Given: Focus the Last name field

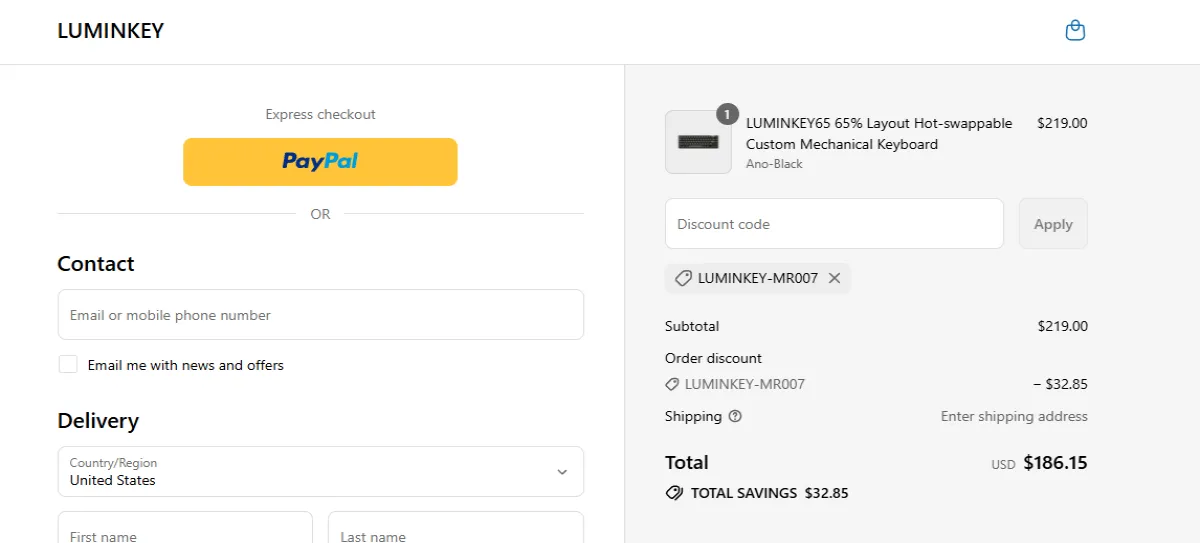Looking at the screenshot, I should pos(456,528).
